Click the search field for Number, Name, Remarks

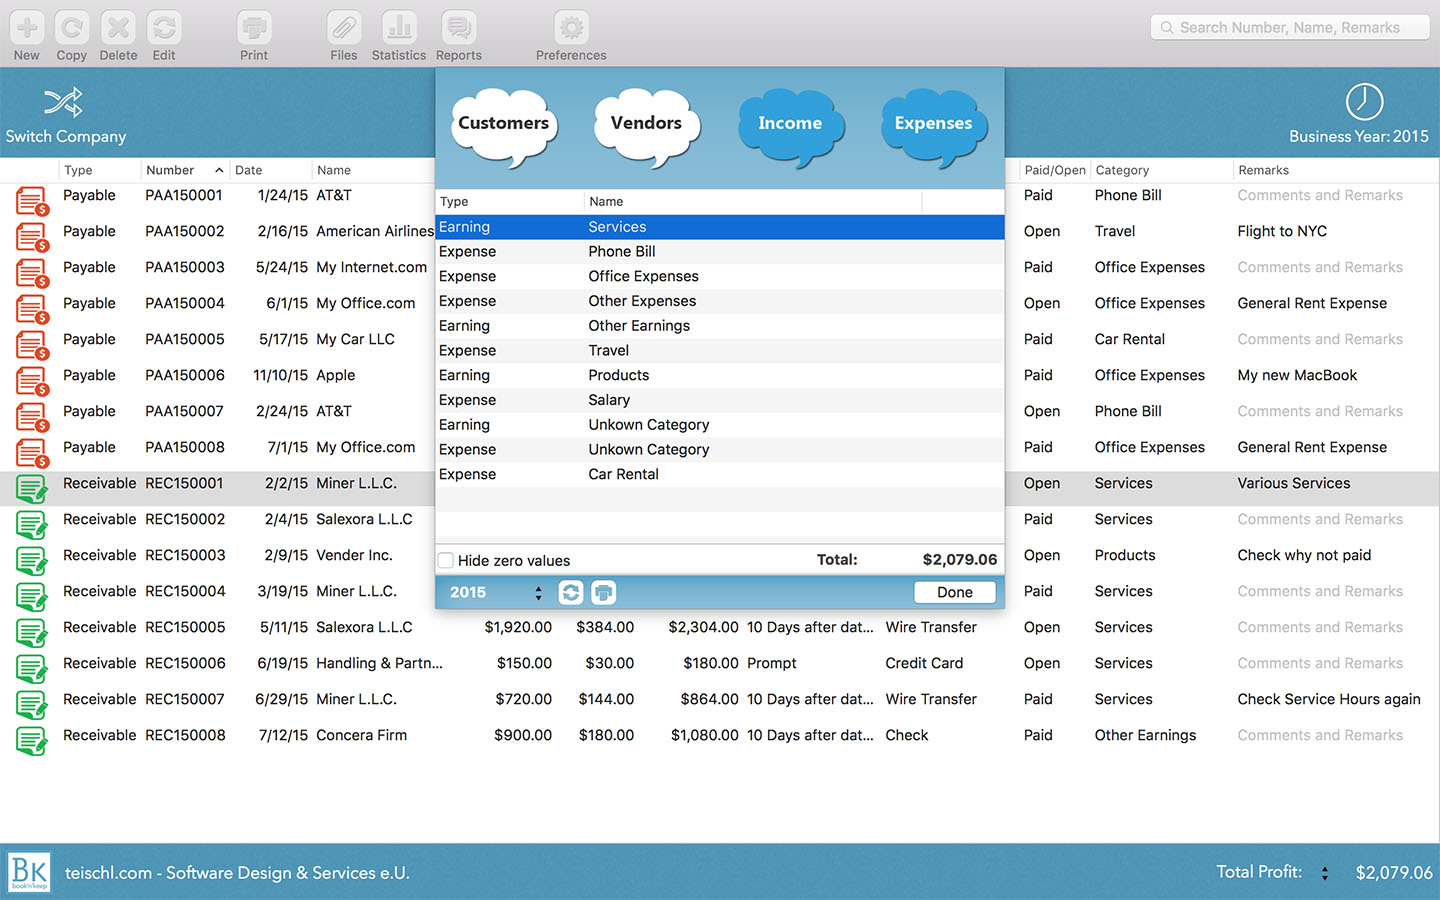[x=1290, y=28]
